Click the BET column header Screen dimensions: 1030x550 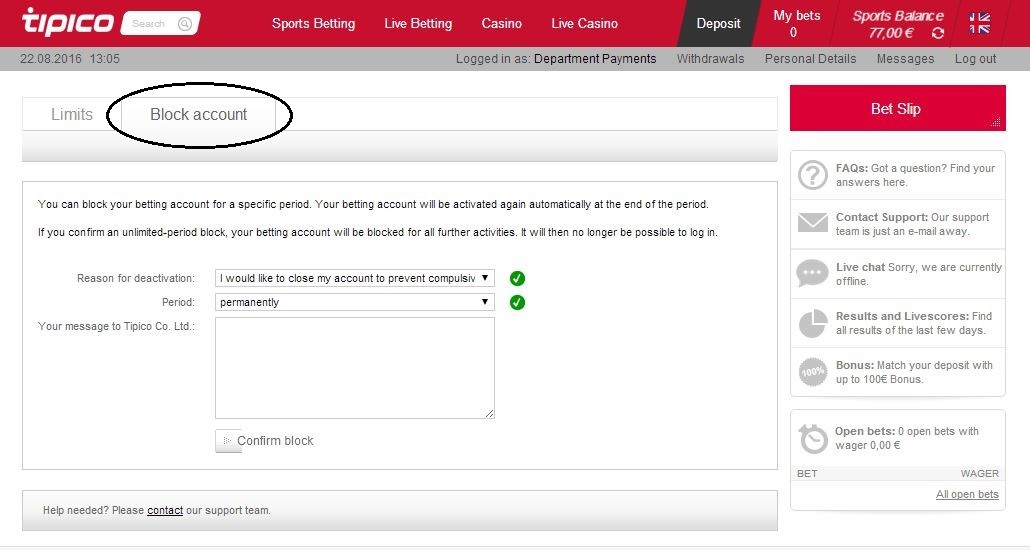[807, 473]
